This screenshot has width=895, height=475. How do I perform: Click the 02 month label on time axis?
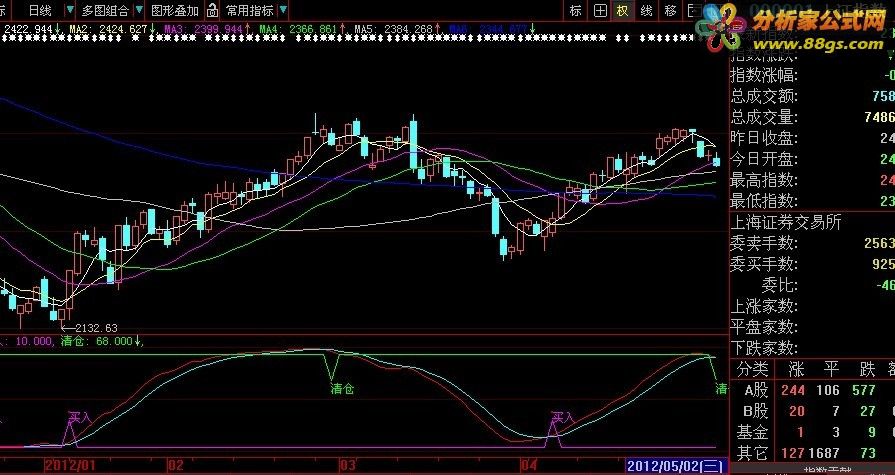176,465
